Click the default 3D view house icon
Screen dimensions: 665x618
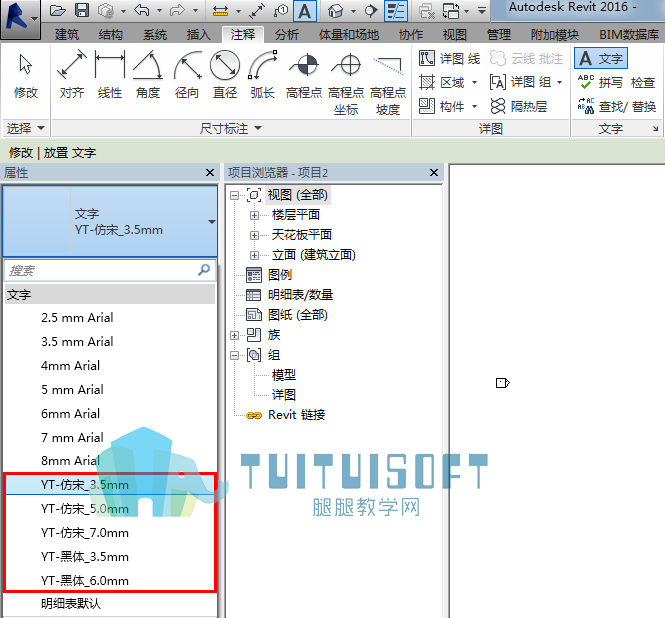(x=335, y=11)
